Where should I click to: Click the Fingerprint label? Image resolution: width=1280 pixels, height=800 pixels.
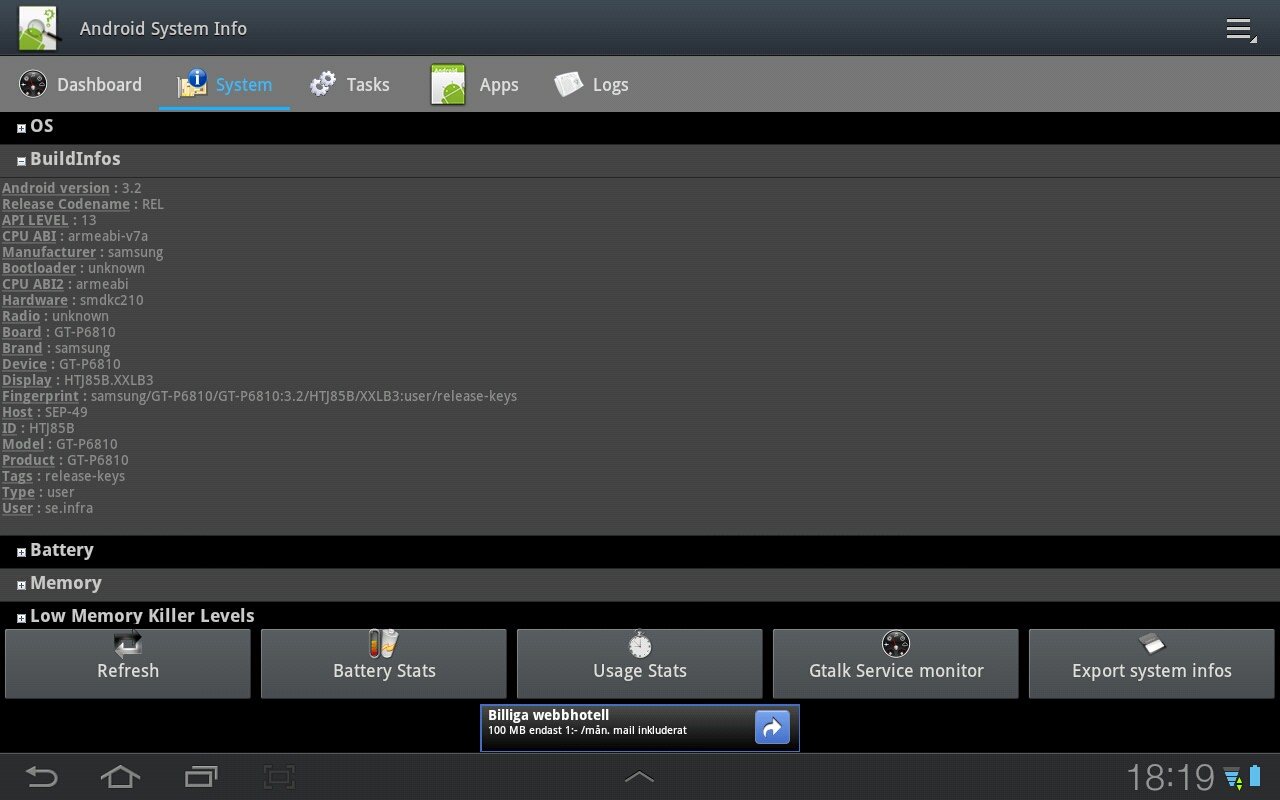tap(40, 396)
